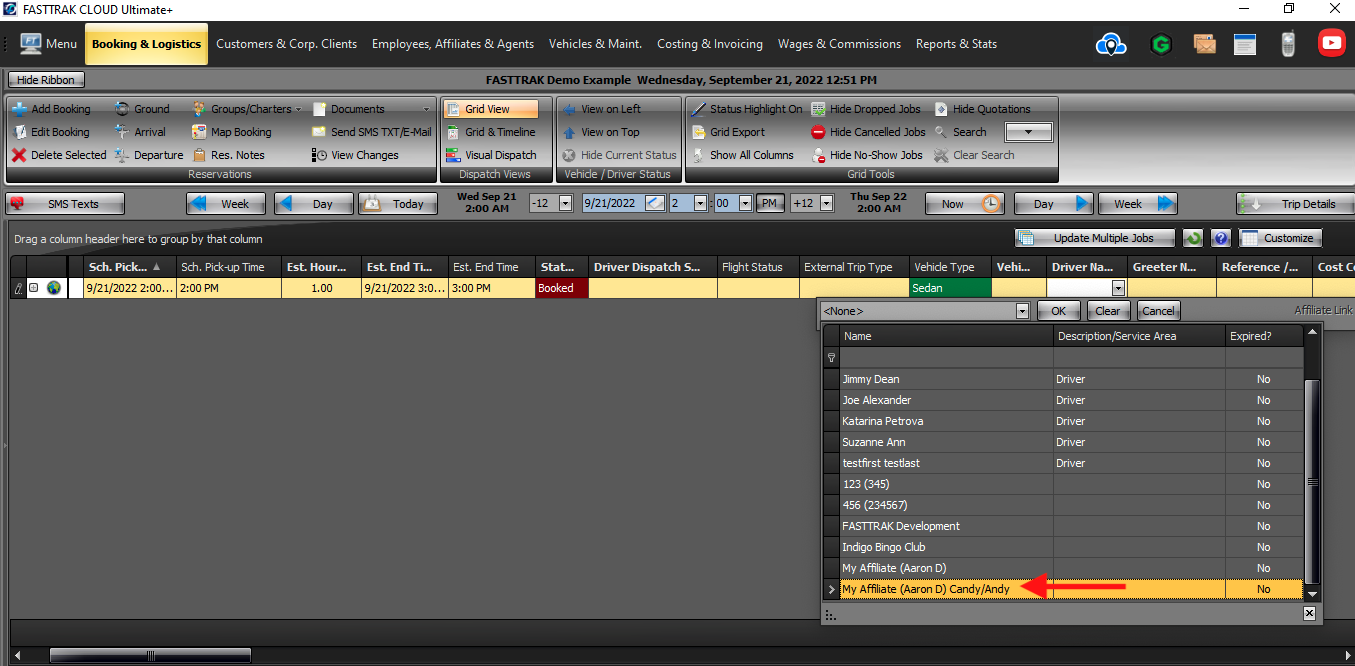Viewport: 1355px width, 666px height.
Task: Open the cloud location icon in the top bar
Action: tap(1111, 44)
